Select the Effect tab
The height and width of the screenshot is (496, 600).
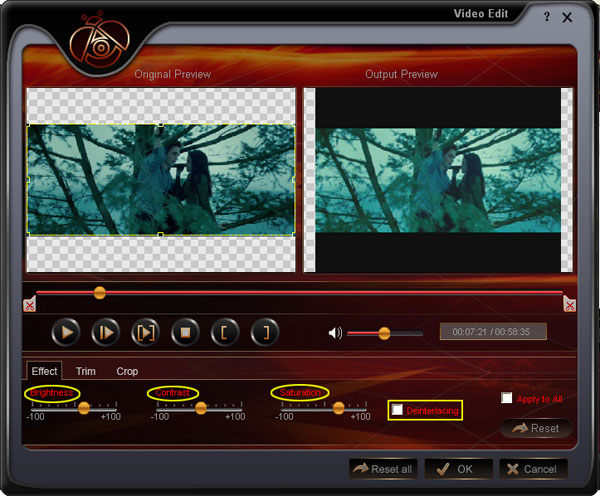pyautogui.click(x=44, y=371)
